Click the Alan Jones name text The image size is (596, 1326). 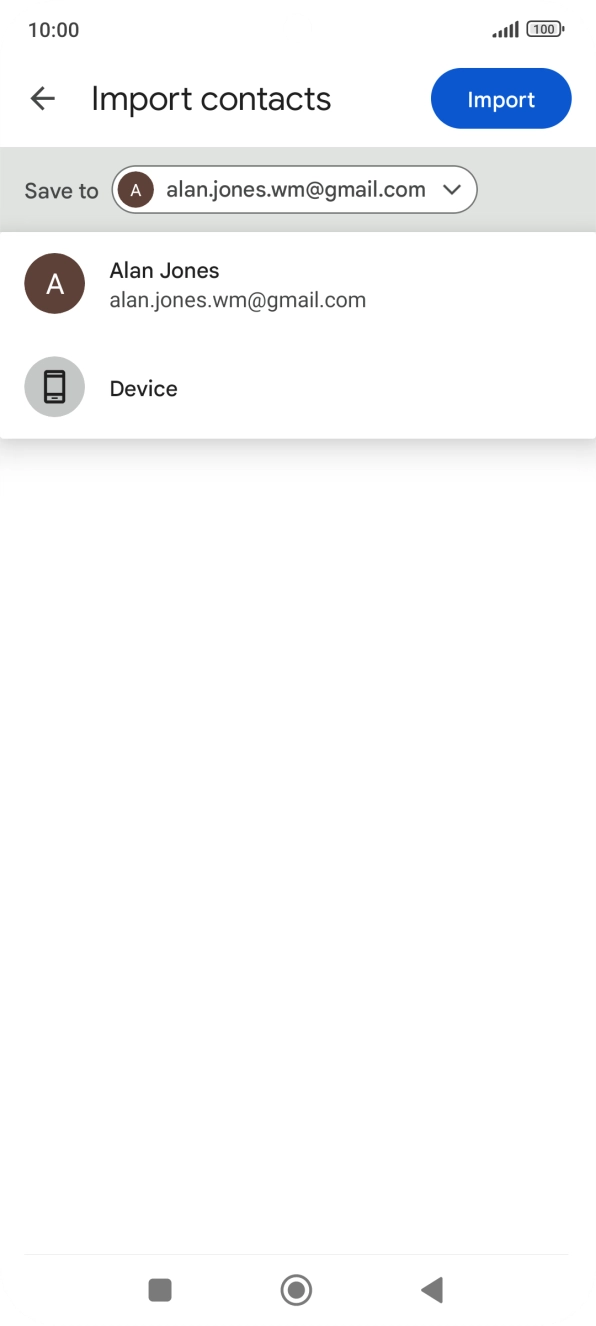(164, 271)
